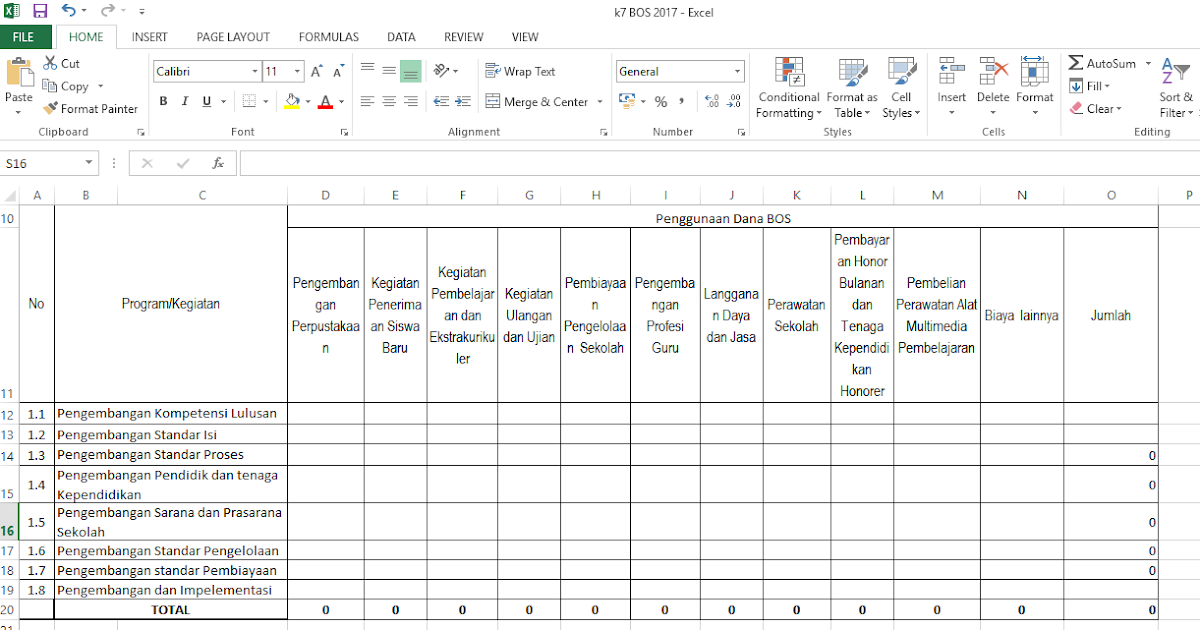Align text left
Viewport: 1200px width, 630px height.
point(367,101)
